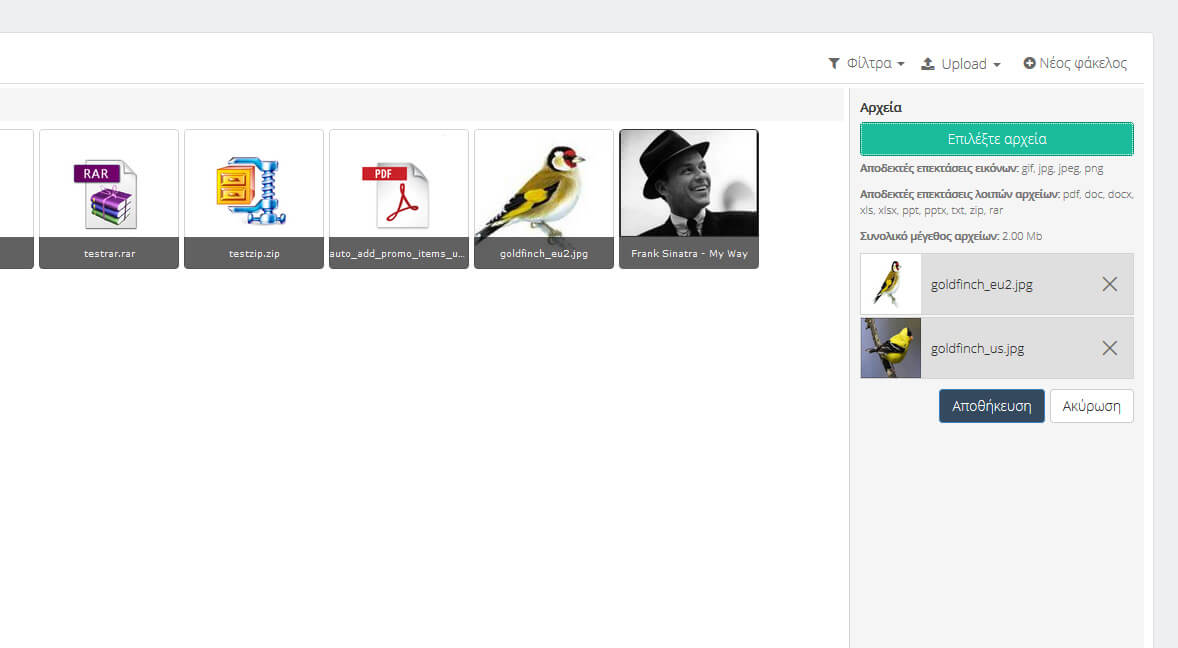This screenshot has height=648, width=1178.
Task: Click the plus circle new-folder icon
Action: point(1029,63)
